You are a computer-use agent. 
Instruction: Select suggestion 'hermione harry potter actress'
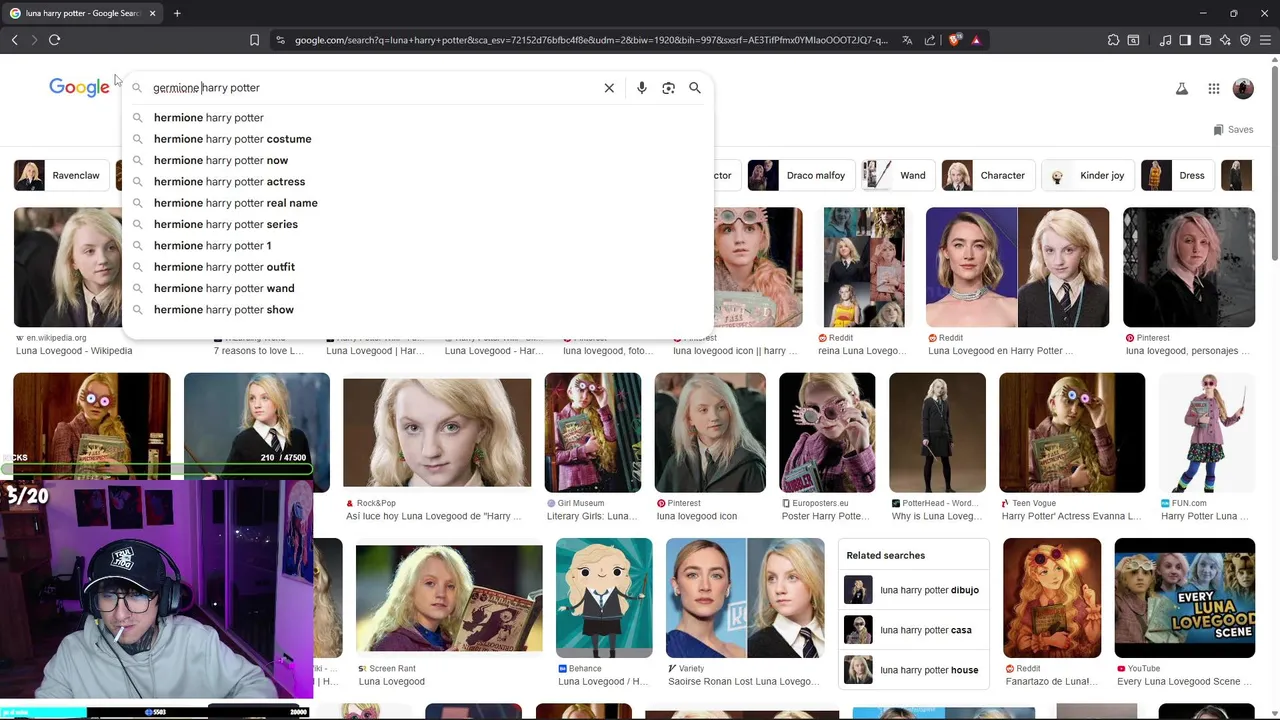click(x=418, y=182)
